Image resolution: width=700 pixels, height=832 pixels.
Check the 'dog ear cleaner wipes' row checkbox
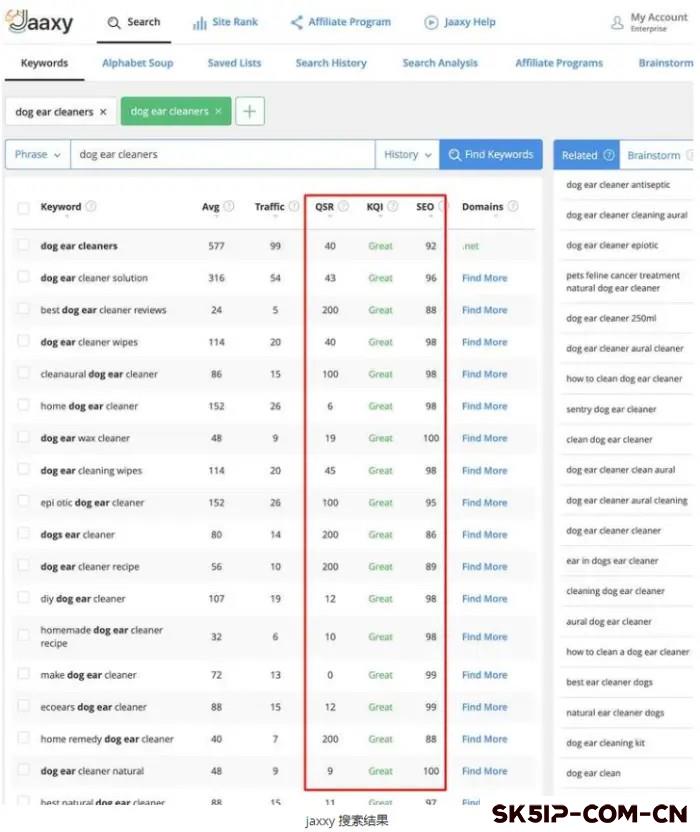coord(23,341)
